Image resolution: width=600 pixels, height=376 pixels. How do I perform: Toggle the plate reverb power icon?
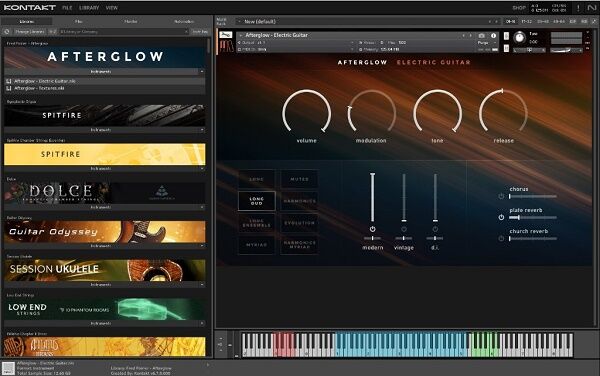(501, 217)
